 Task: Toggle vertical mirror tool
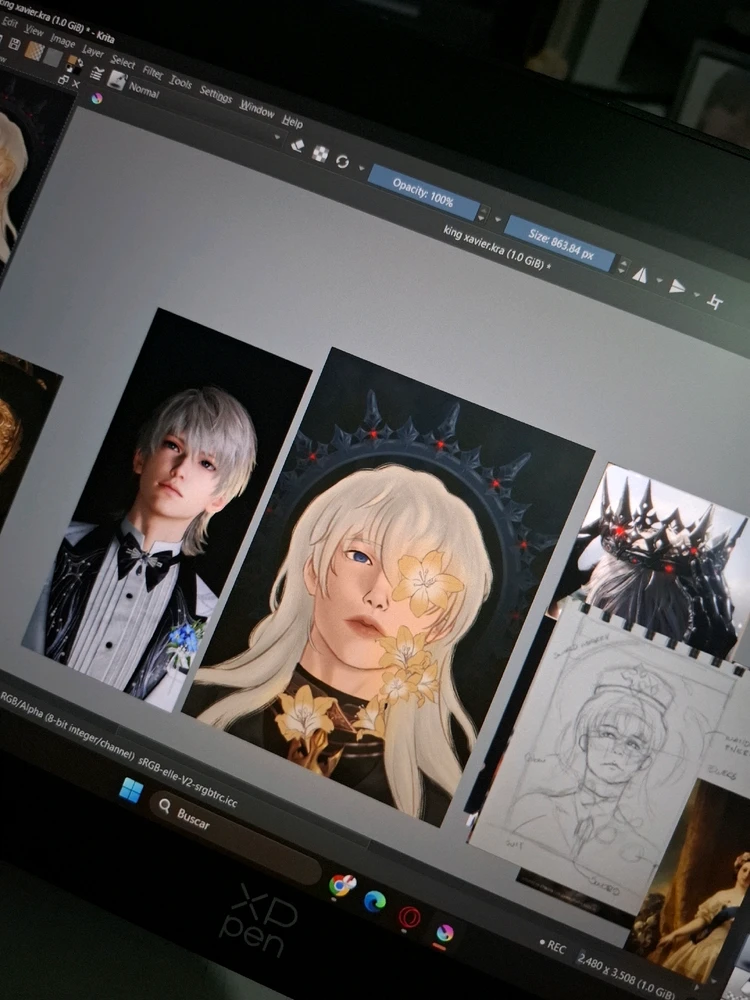pyautogui.click(x=677, y=287)
